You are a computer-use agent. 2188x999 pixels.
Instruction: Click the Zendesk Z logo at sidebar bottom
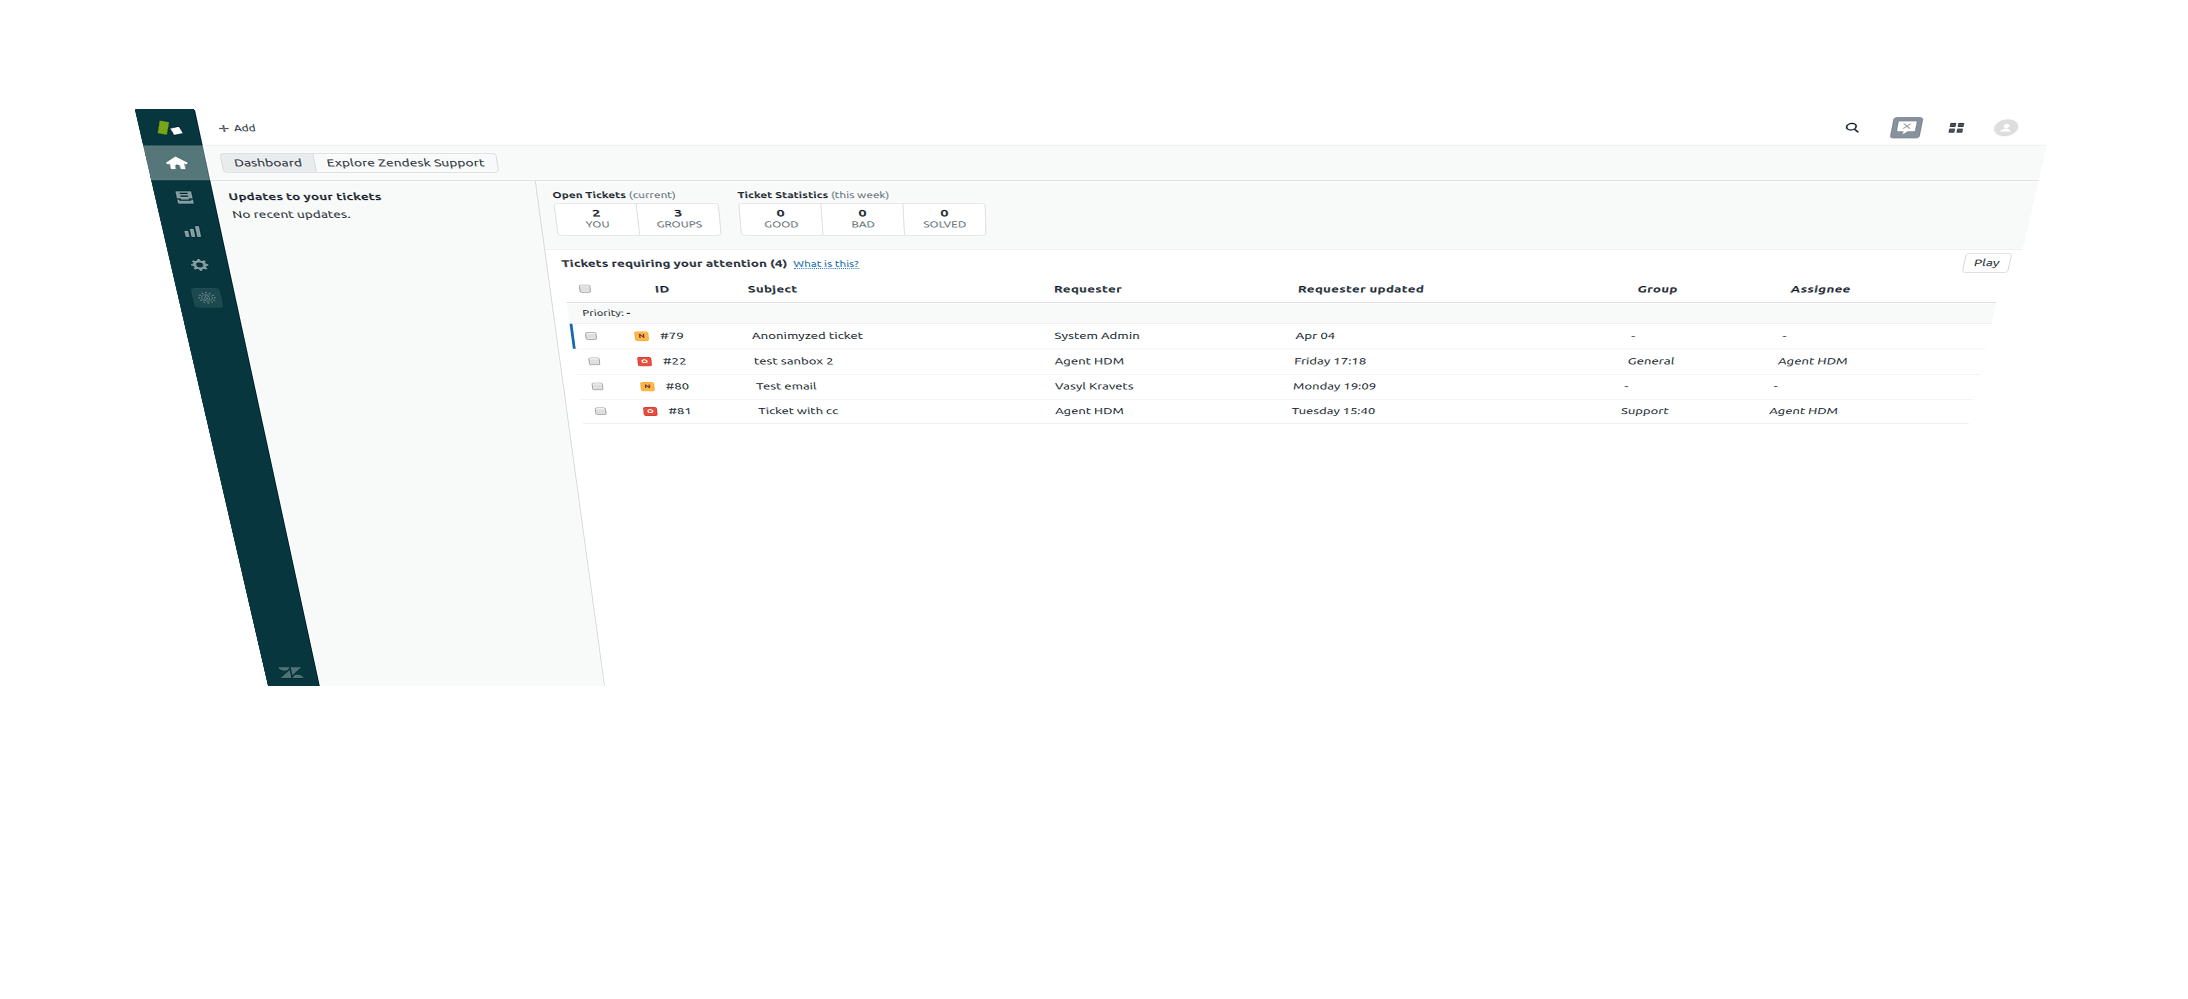click(290, 672)
